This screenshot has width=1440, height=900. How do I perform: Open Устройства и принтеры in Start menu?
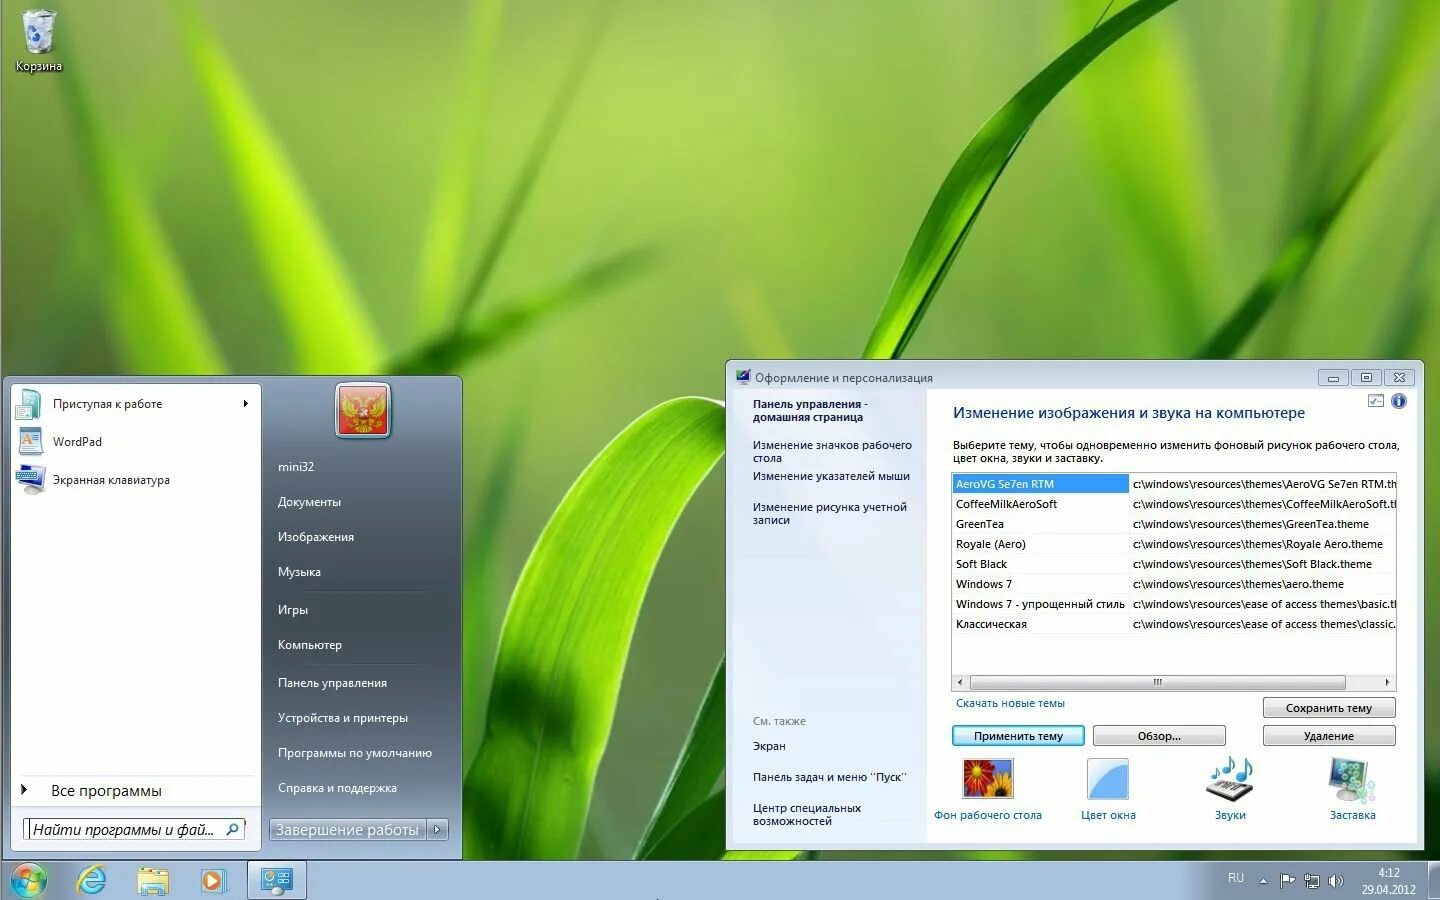(343, 718)
